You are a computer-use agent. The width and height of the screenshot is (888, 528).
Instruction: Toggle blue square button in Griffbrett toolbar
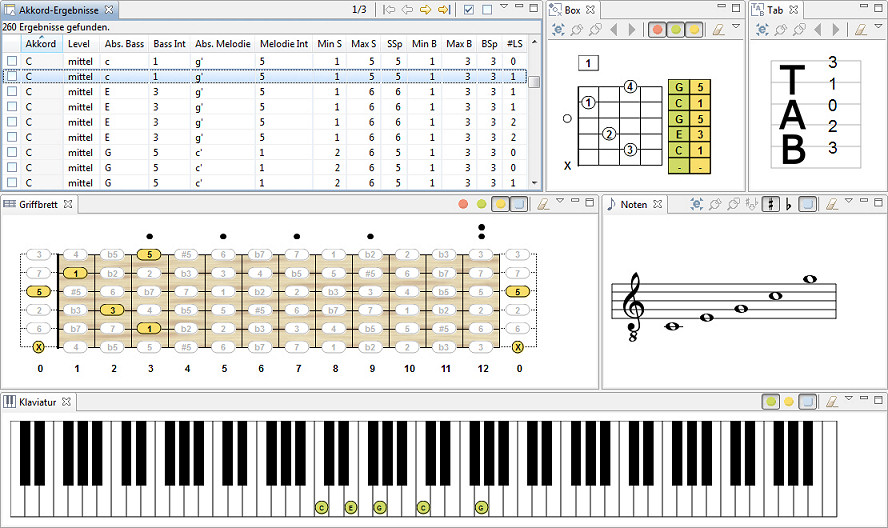pos(519,204)
